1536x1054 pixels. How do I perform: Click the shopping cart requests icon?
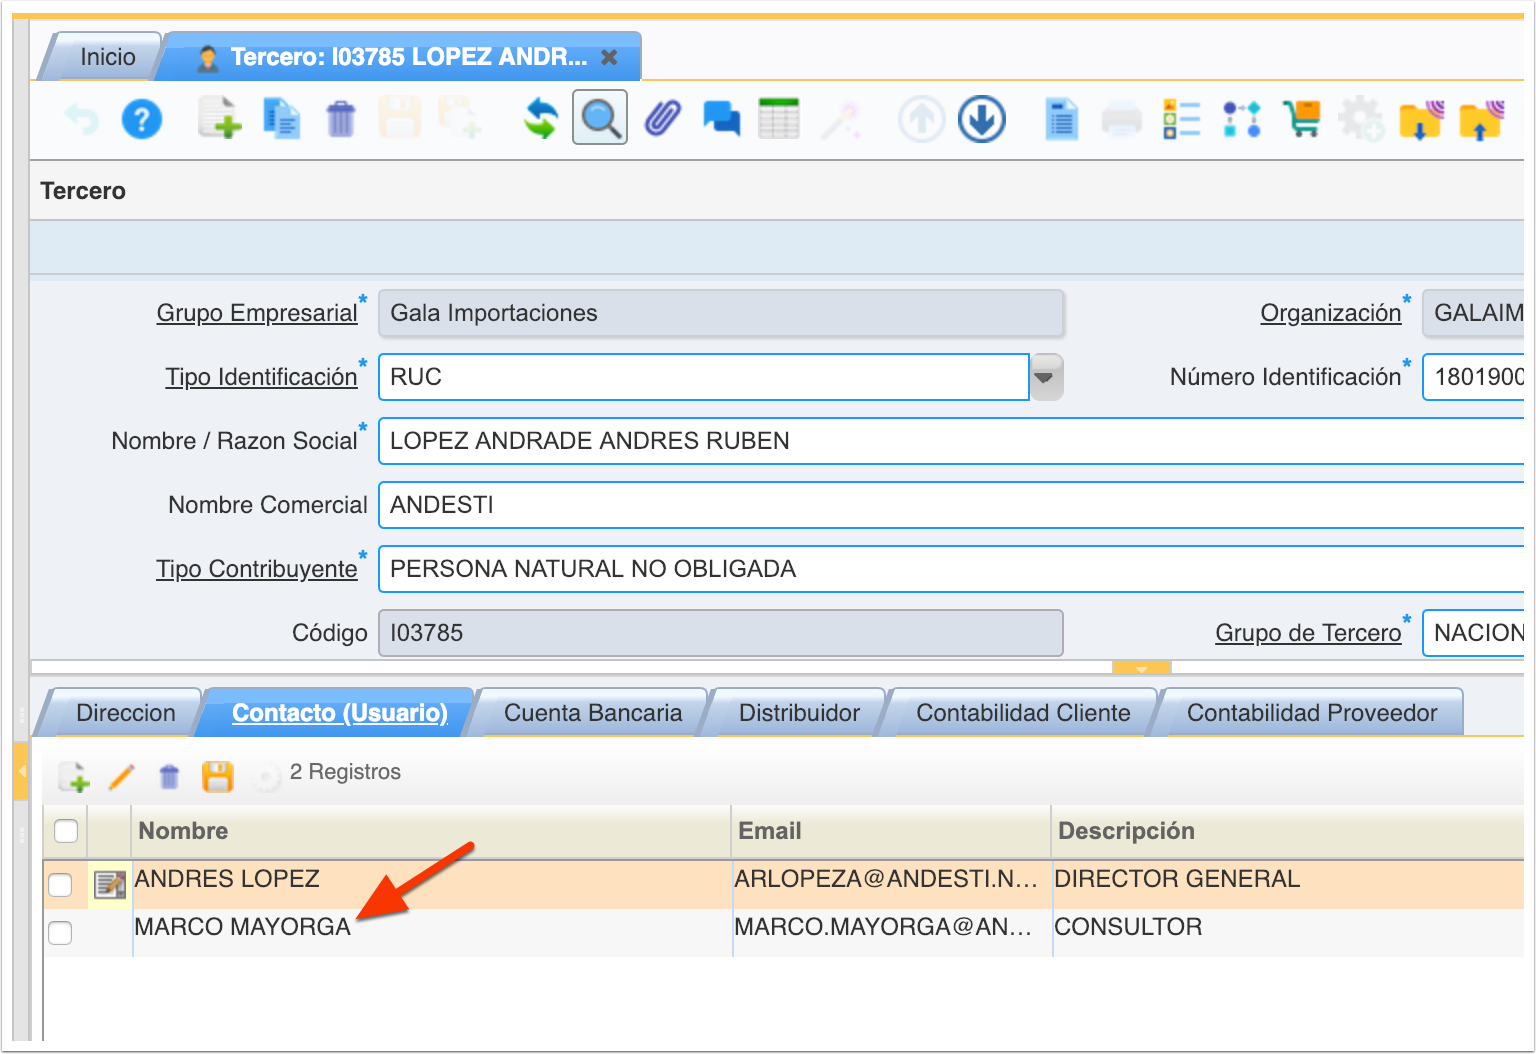tap(1301, 119)
